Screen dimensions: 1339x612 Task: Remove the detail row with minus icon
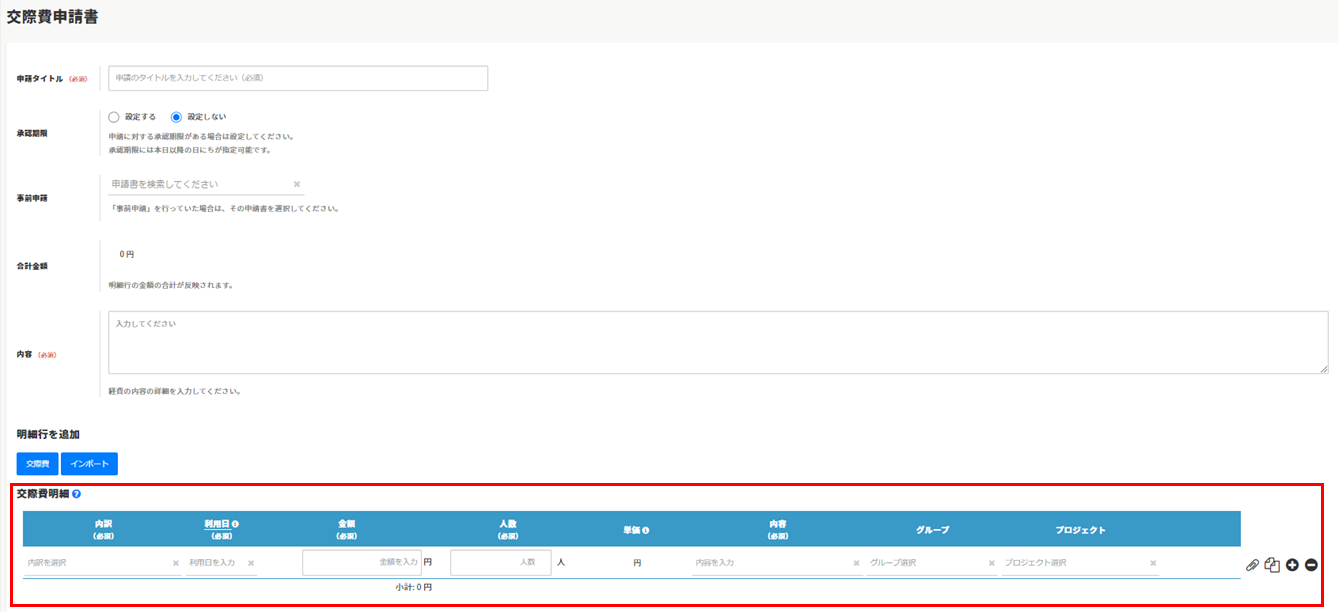tap(1311, 565)
